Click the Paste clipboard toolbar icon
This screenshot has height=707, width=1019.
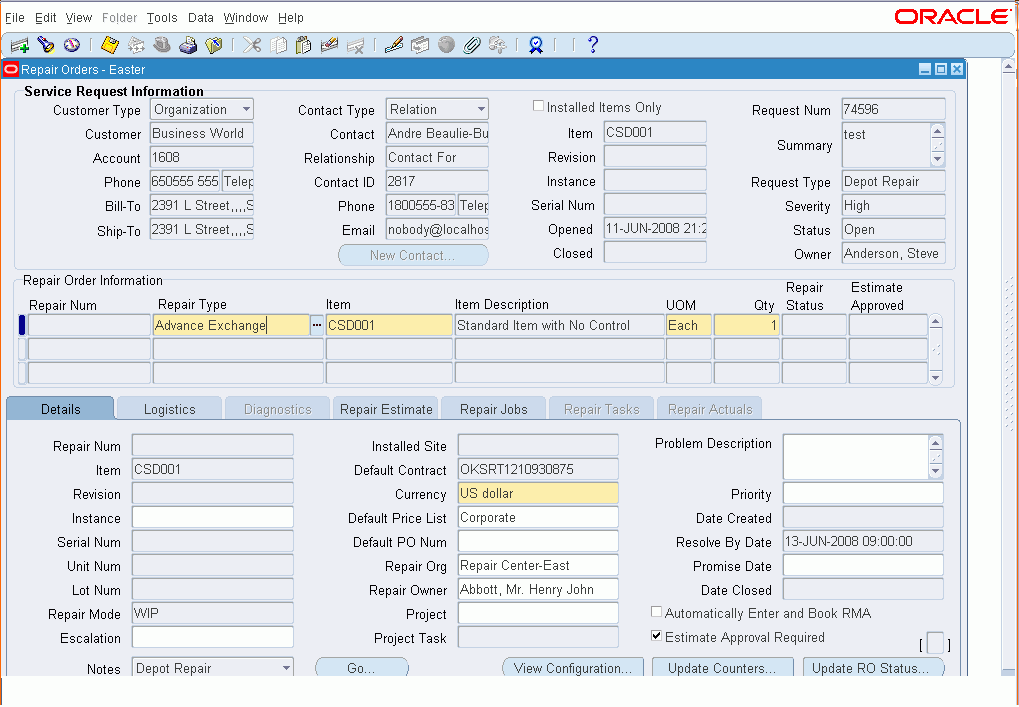coord(303,45)
